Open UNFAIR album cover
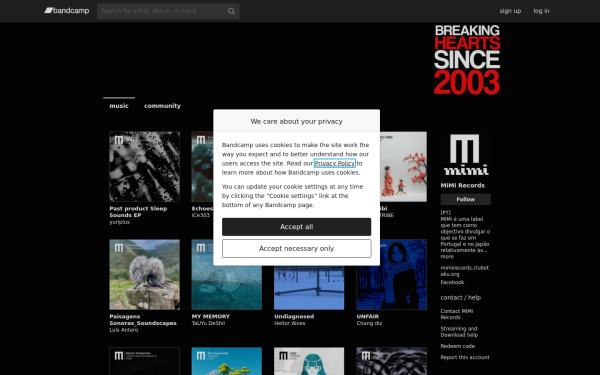This screenshot has width=600, height=375. pos(403,274)
